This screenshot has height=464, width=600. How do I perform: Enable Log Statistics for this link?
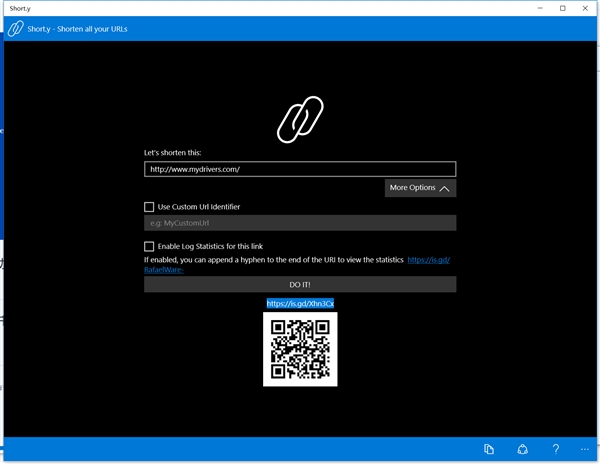[149, 246]
